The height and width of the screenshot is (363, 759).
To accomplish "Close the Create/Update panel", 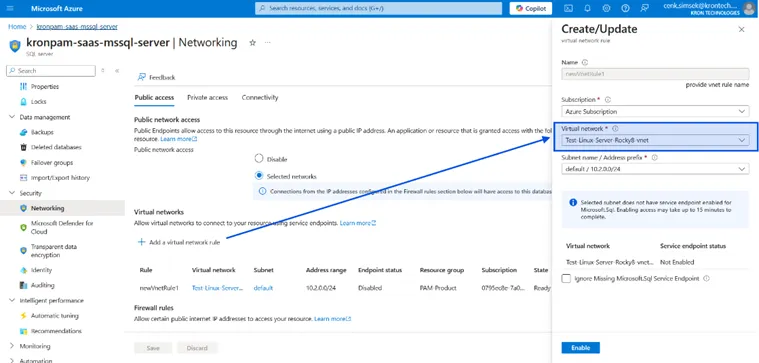I will coord(741,30).
